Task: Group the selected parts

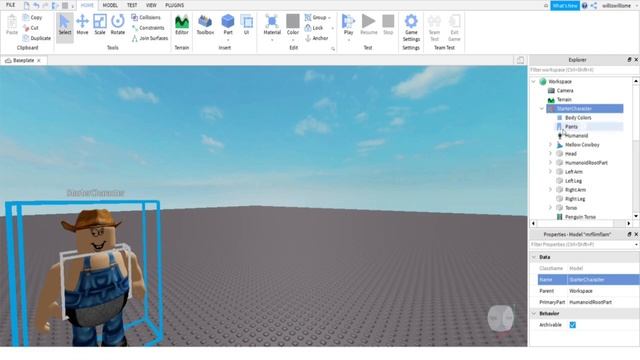Action: [316, 18]
